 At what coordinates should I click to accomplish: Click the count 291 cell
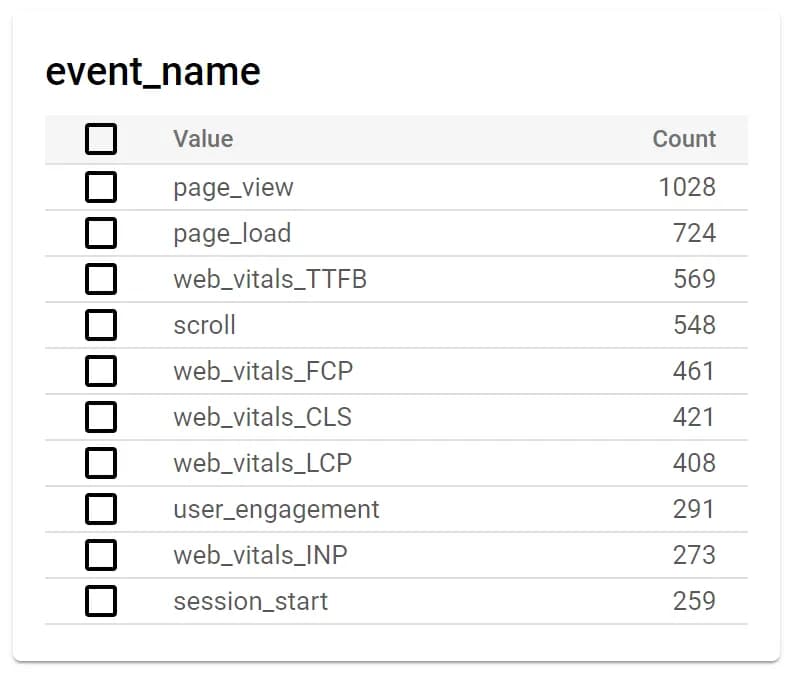694,509
